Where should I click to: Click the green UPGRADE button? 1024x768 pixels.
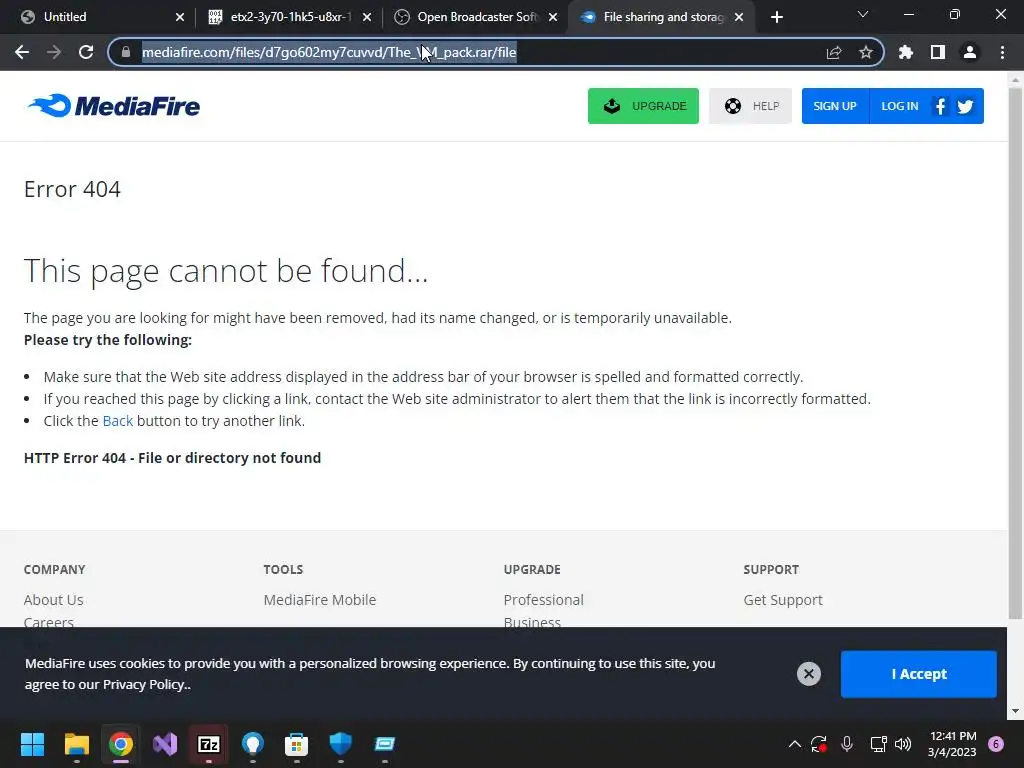[x=643, y=106]
